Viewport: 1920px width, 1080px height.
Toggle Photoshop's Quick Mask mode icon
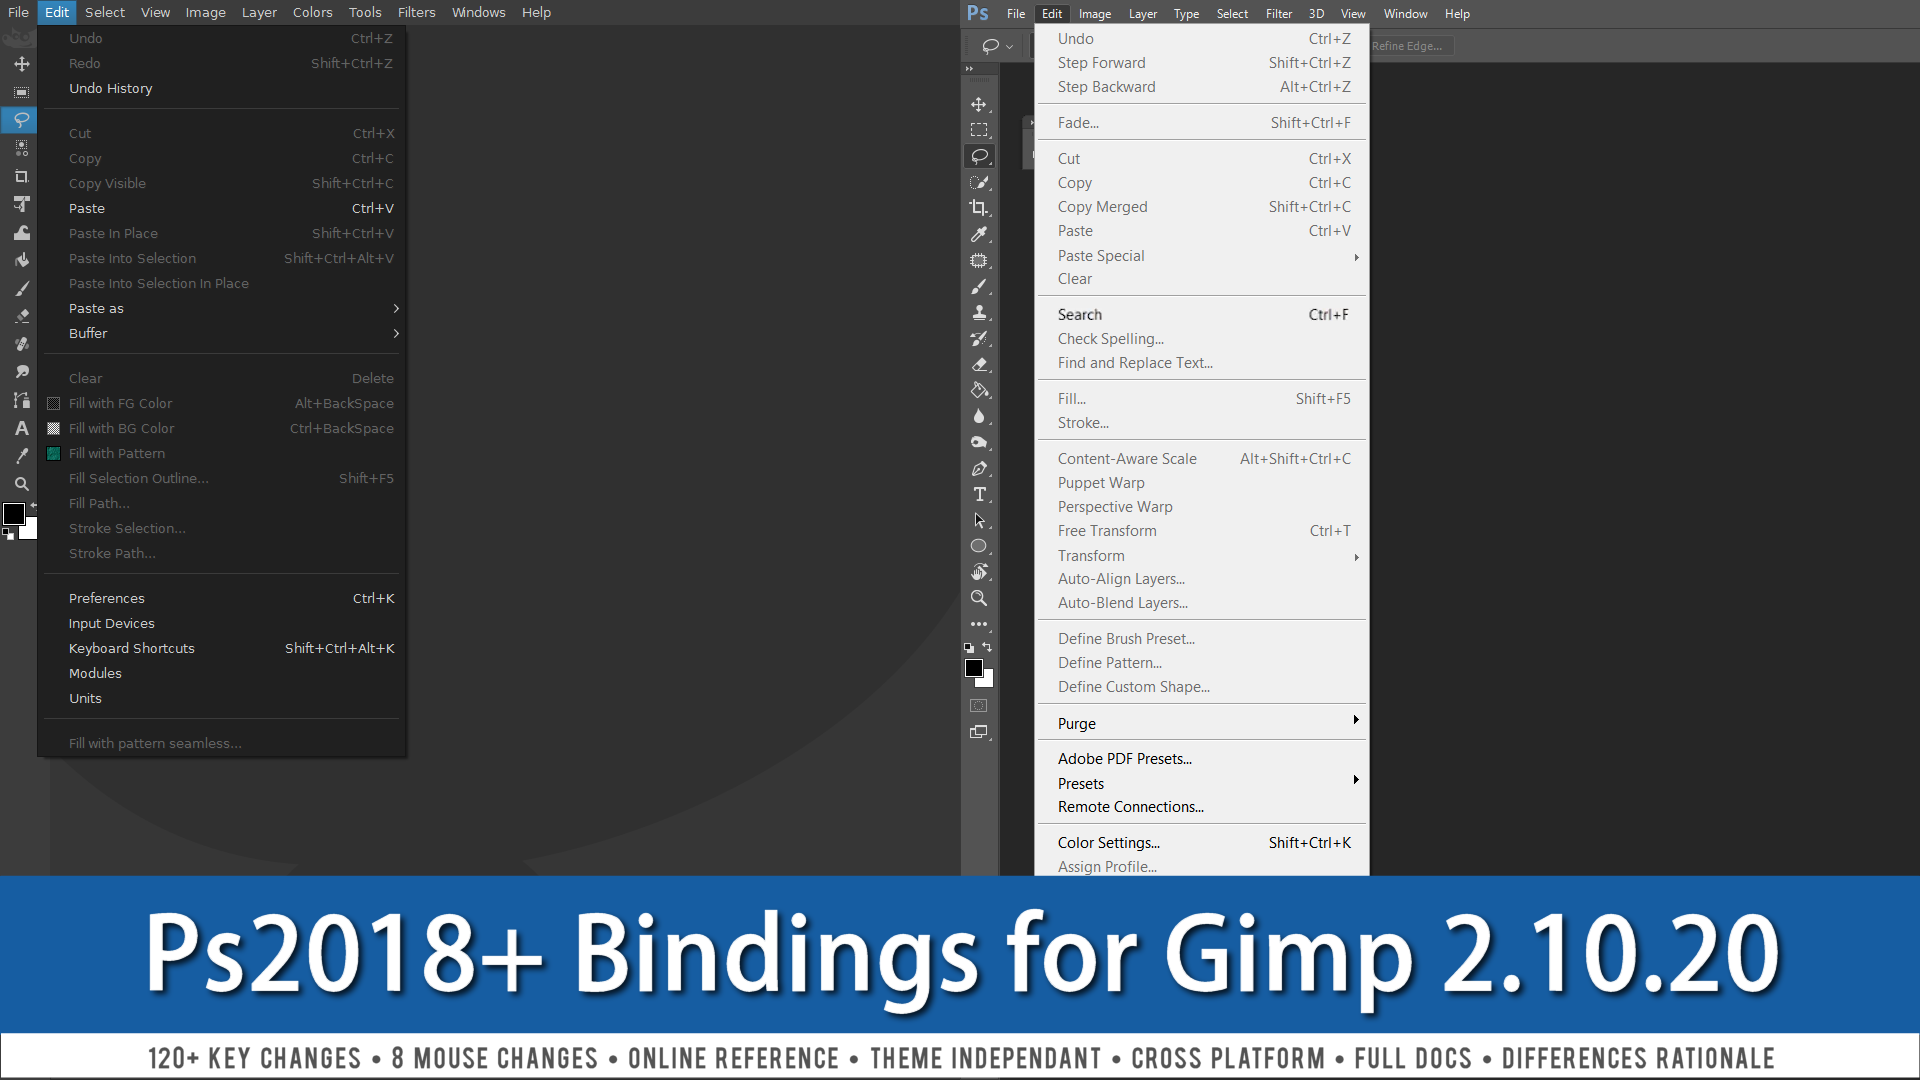979,706
